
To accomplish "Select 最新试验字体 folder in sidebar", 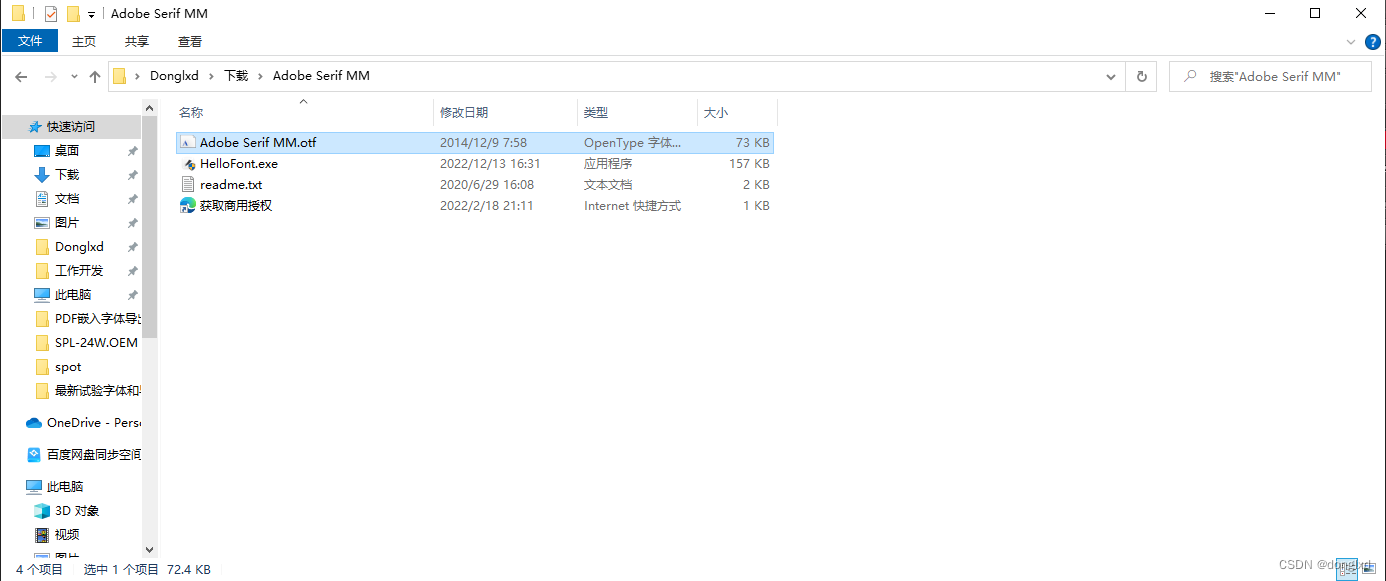I will (x=98, y=391).
